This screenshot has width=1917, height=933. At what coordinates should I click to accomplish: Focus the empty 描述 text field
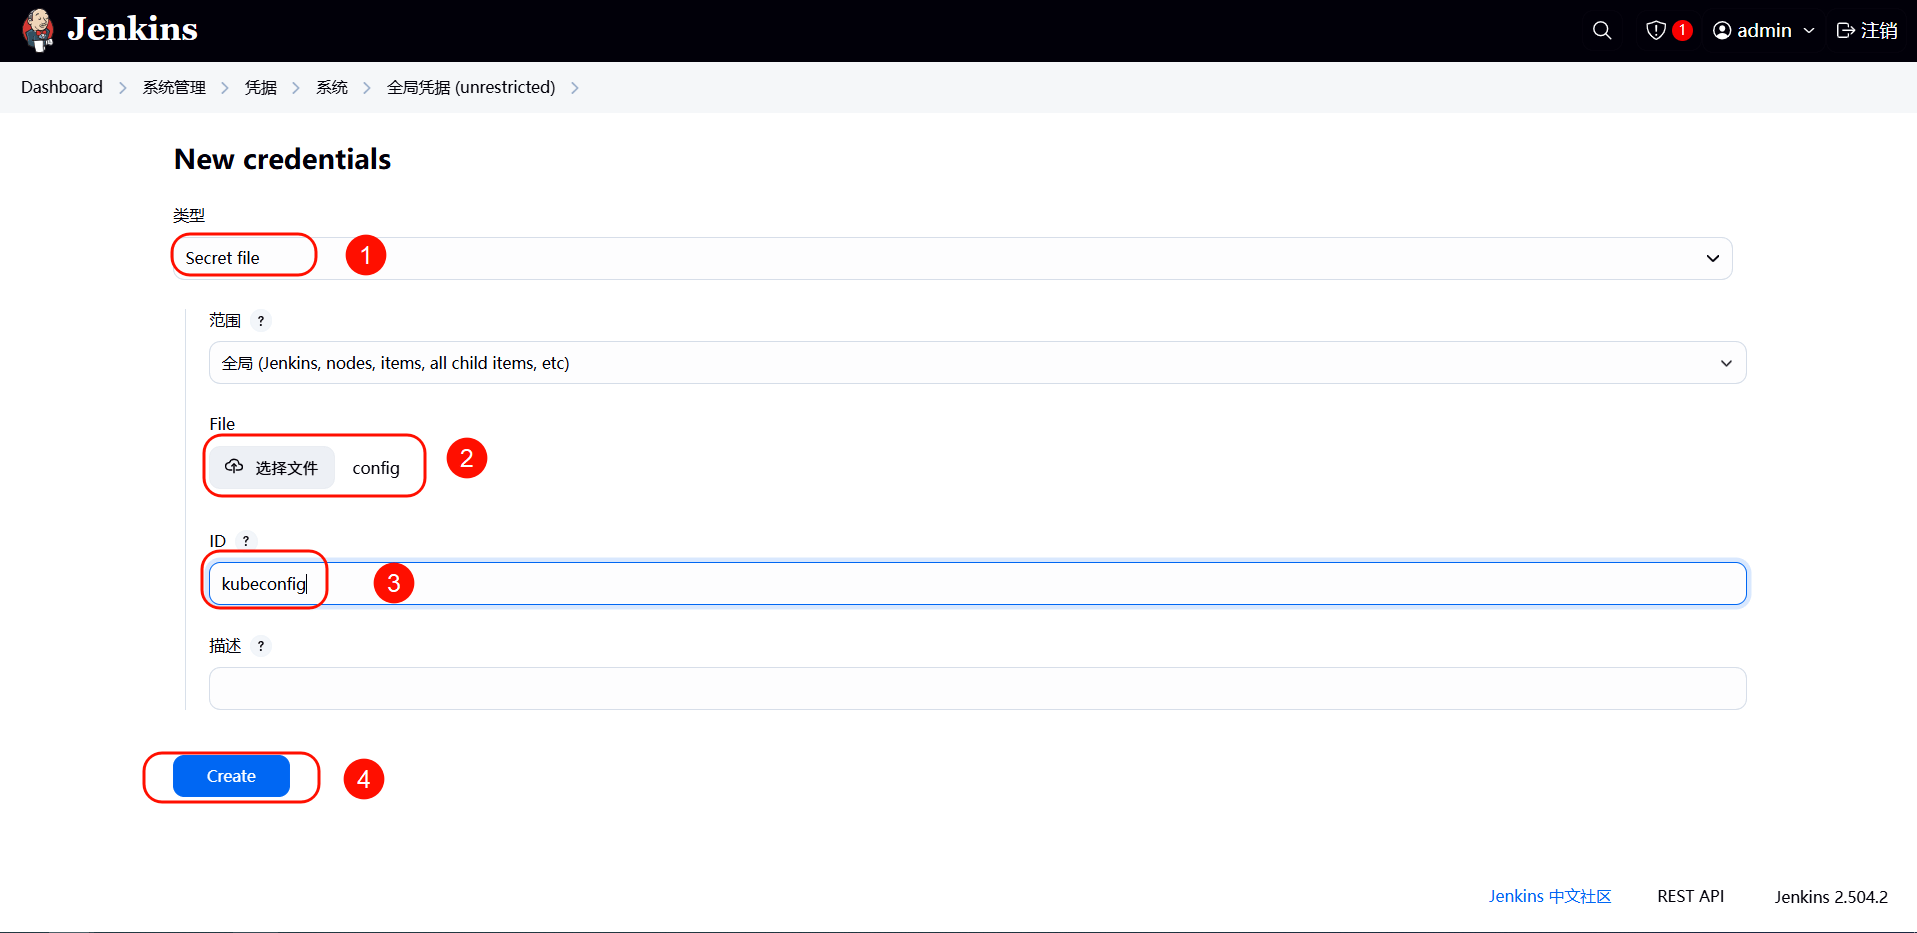tap(976, 688)
